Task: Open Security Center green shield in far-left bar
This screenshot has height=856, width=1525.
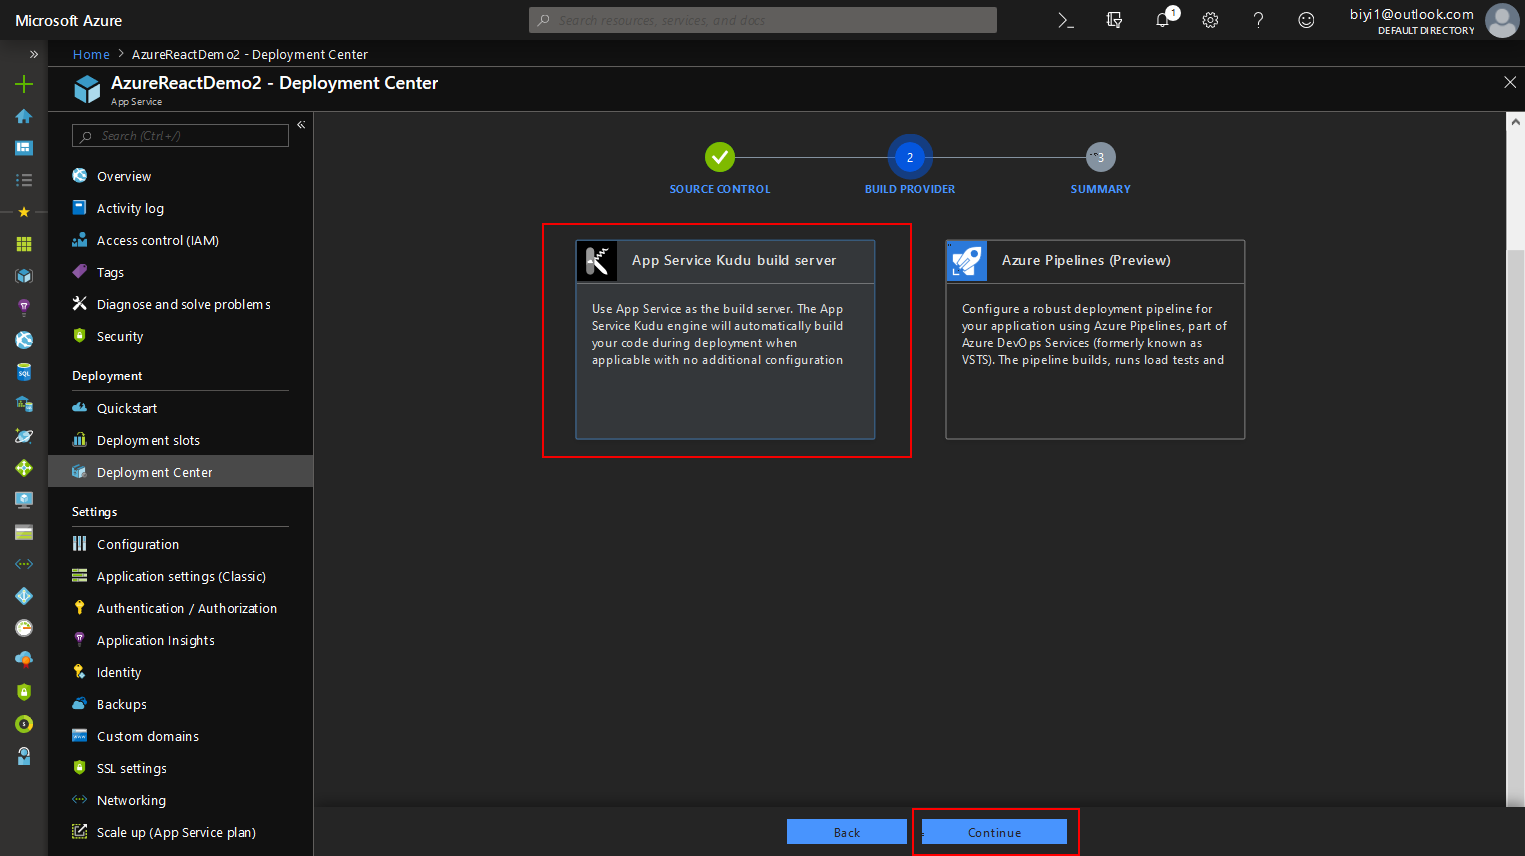Action: click(24, 692)
